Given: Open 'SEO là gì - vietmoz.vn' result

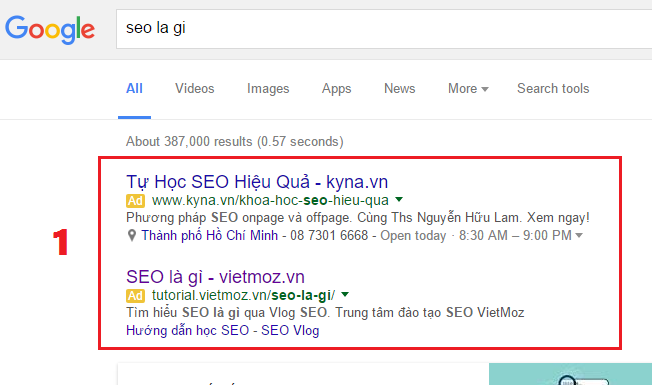Looking at the screenshot, I should 215,277.
